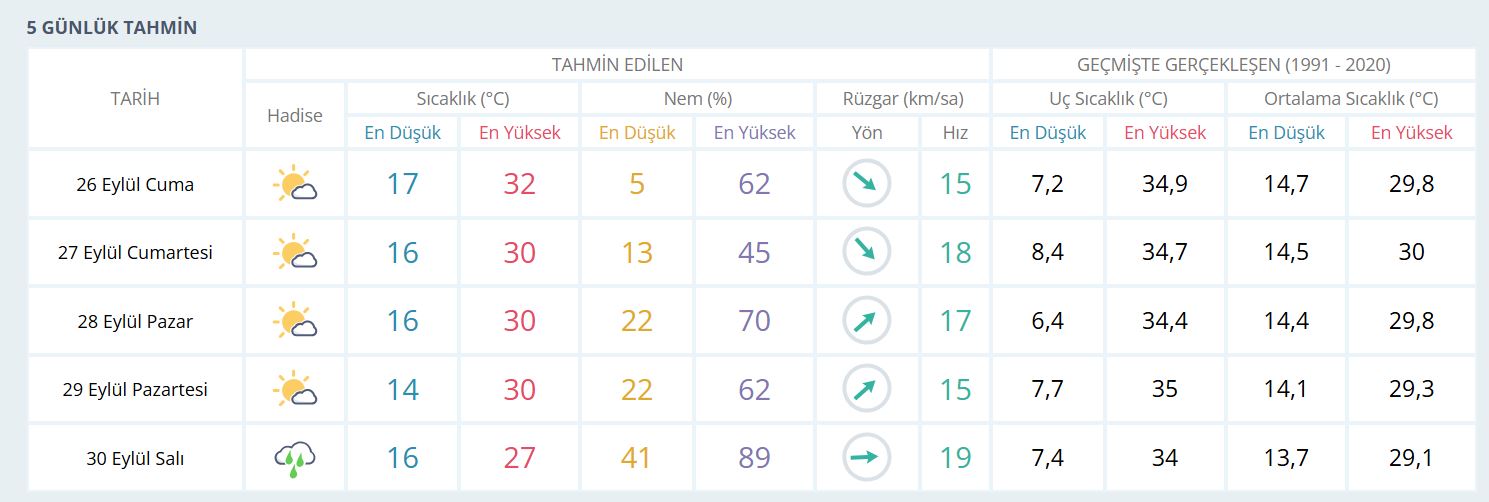The height and width of the screenshot is (502, 1489).
Task: Click the wind direction arrow for 26 Eylül Cuma
Action: (x=866, y=184)
